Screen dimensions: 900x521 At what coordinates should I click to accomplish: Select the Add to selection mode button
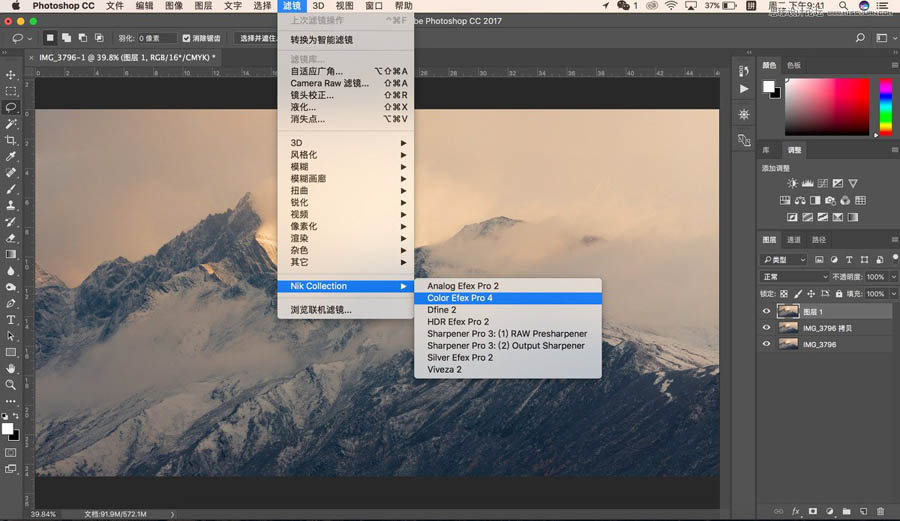click(67, 38)
